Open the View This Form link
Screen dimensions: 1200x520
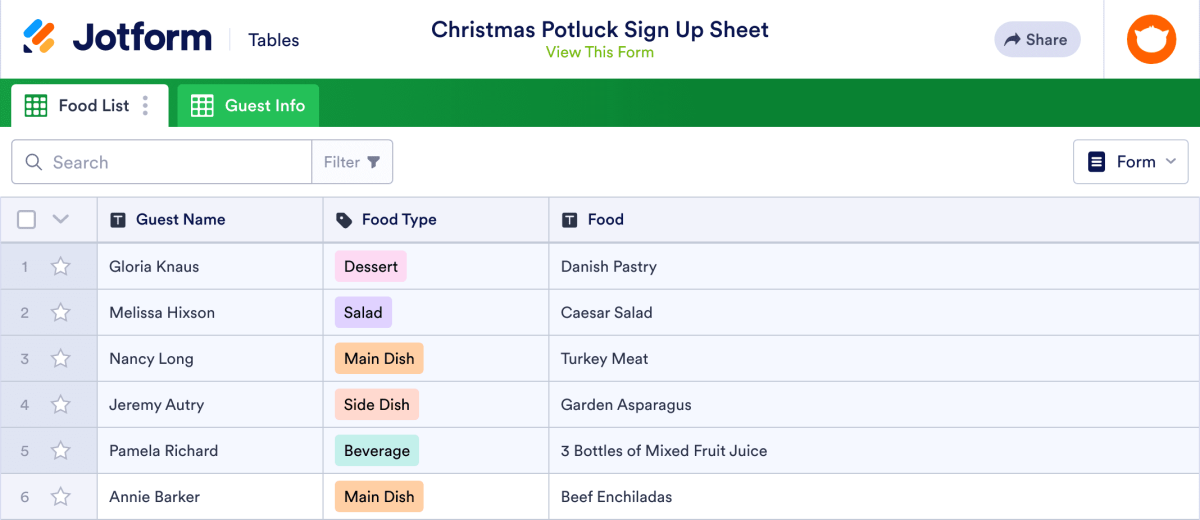[x=600, y=52]
